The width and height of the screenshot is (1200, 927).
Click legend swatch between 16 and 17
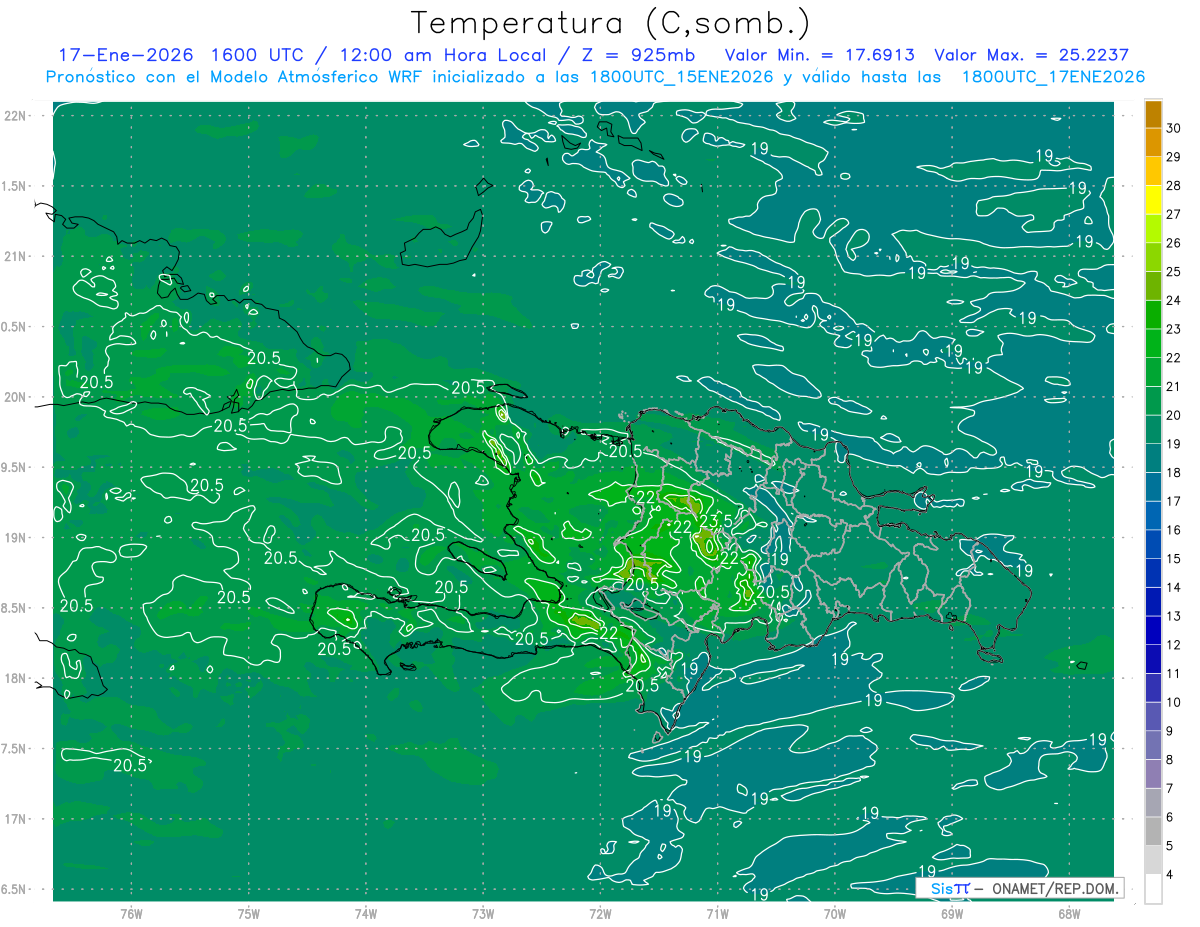[x=1153, y=516]
